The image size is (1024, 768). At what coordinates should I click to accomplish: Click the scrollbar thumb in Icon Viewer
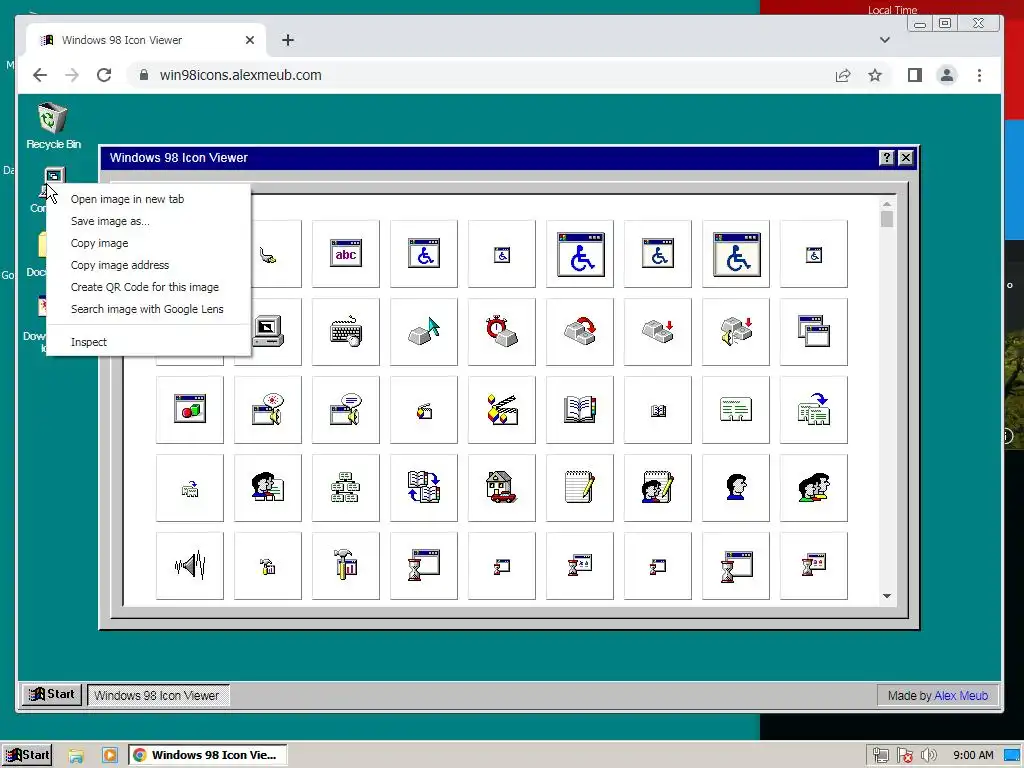(x=887, y=219)
